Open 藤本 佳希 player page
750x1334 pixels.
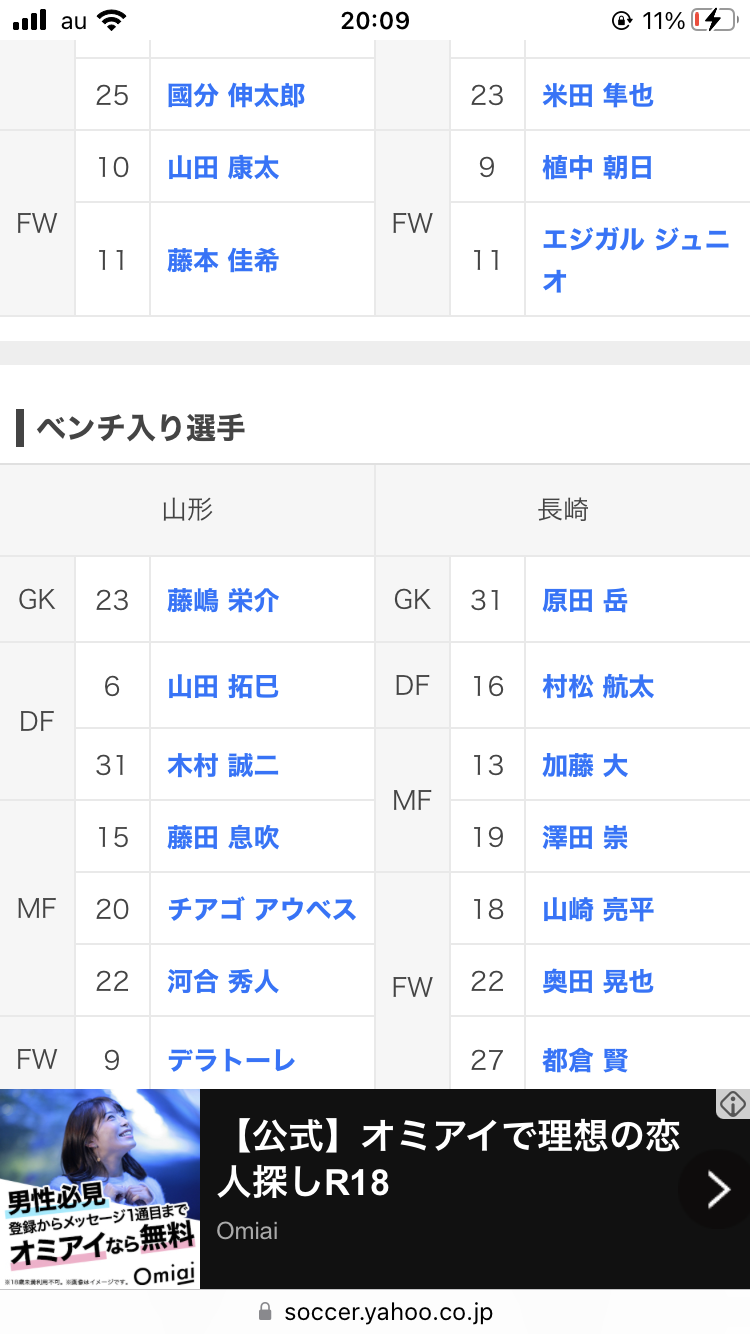point(223,260)
